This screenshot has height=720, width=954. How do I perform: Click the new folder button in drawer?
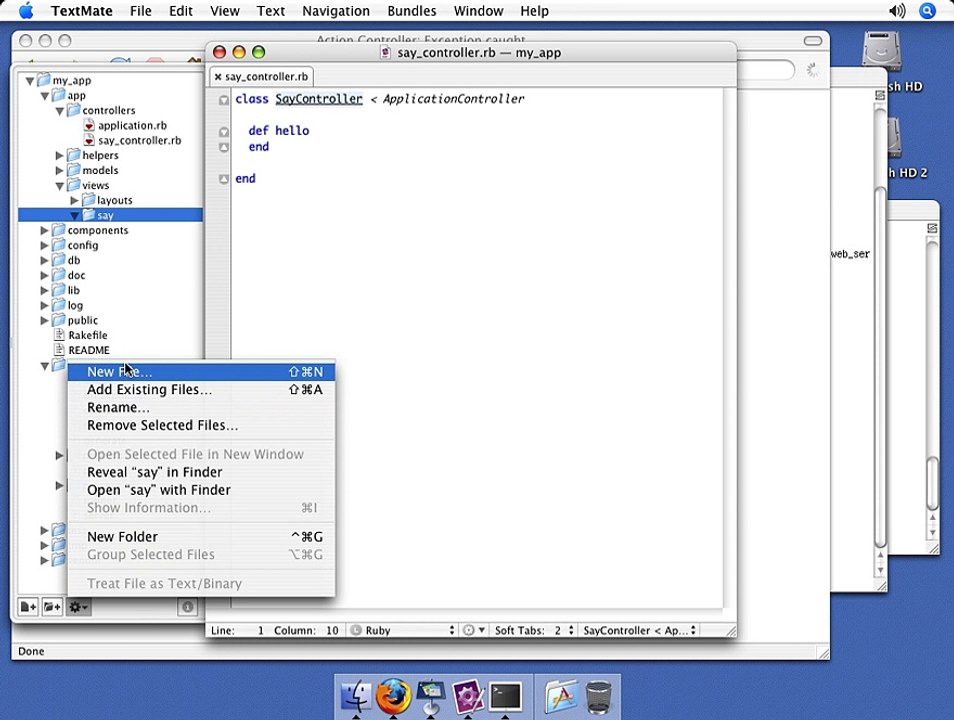[x=52, y=606]
